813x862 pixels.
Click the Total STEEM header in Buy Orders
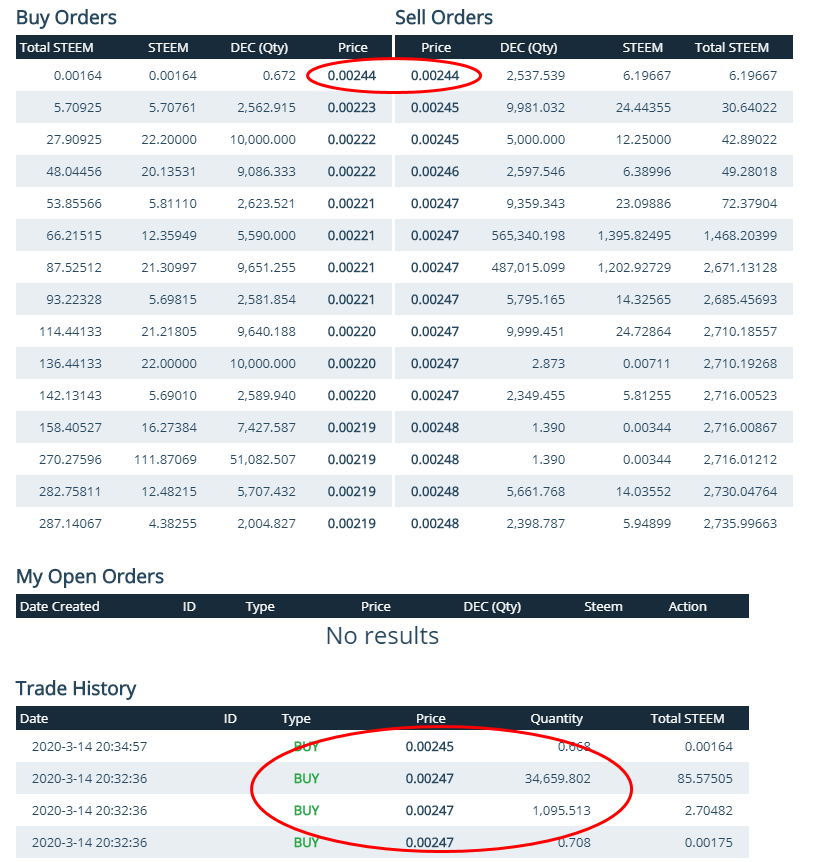pos(57,48)
